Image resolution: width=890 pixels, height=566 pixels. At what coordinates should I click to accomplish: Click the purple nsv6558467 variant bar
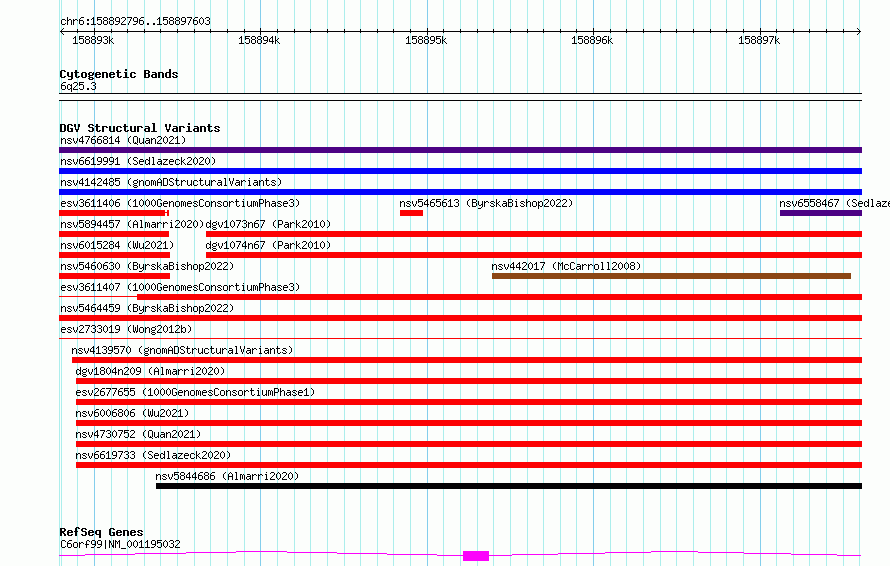click(821, 213)
